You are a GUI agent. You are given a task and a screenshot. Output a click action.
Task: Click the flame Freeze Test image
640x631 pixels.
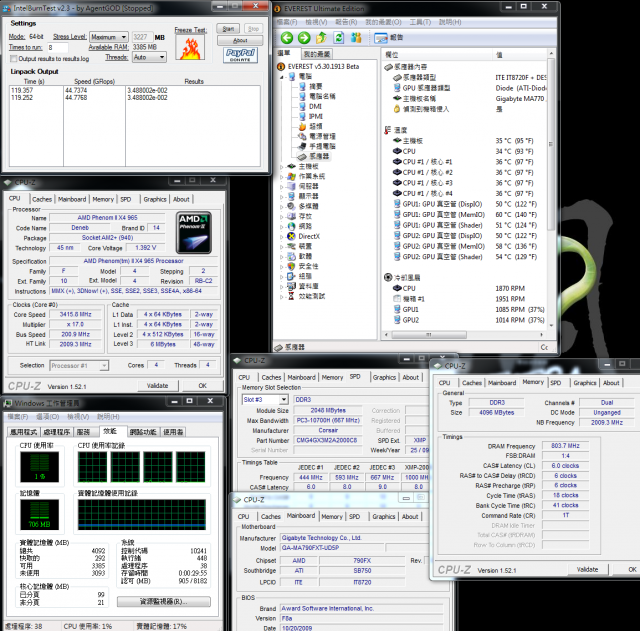click(x=190, y=48)
